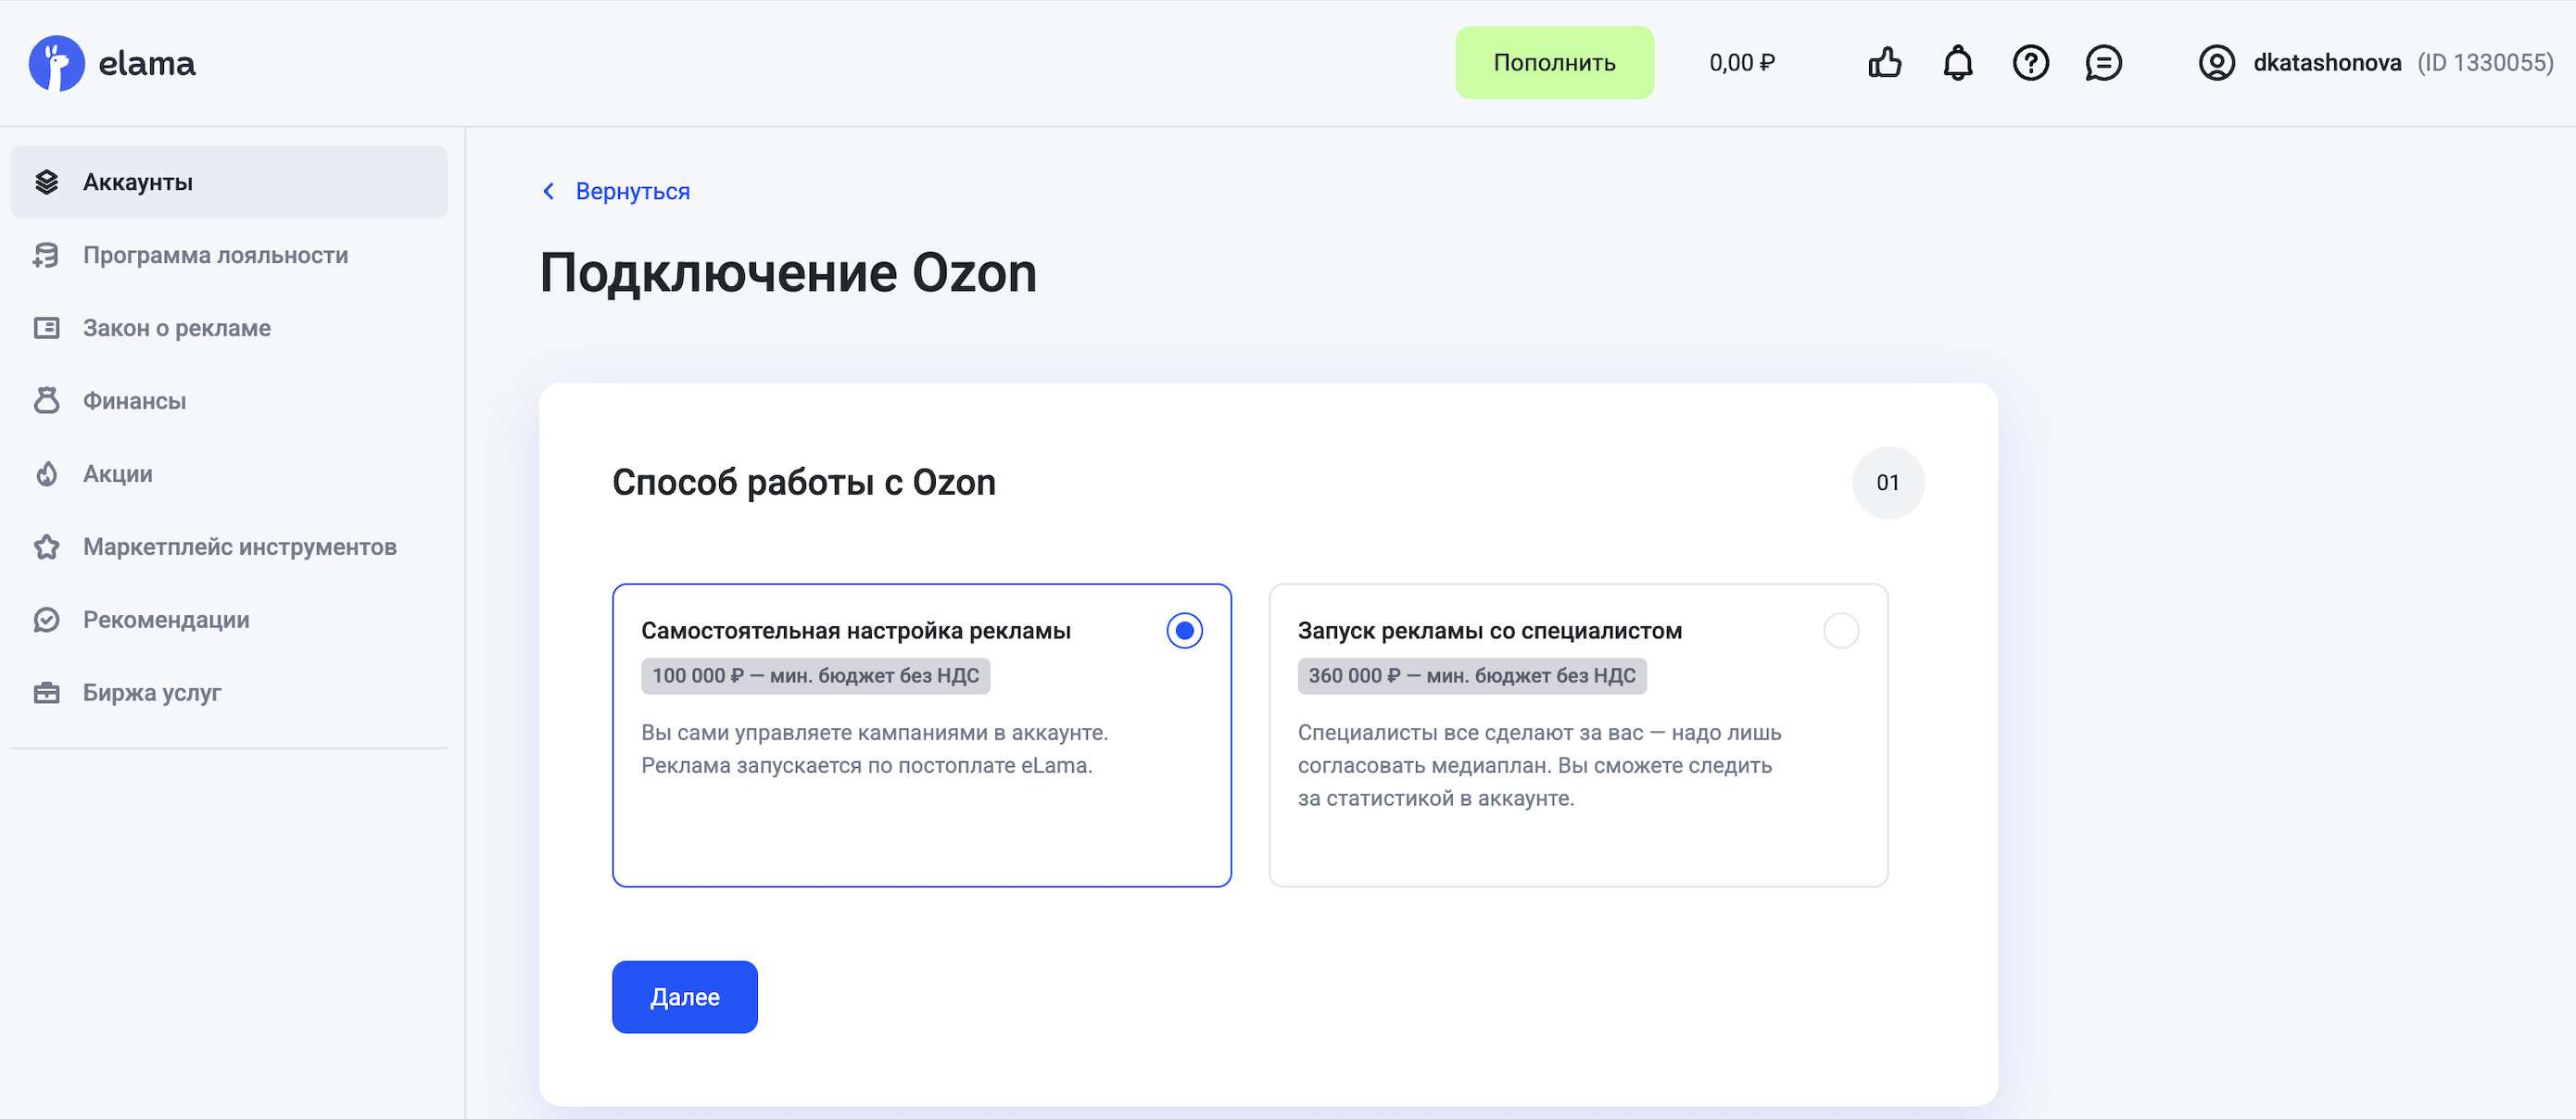Click title Подключение Ozon
This screenshot has width=2576, height=1119.
[x=788, y=273]
